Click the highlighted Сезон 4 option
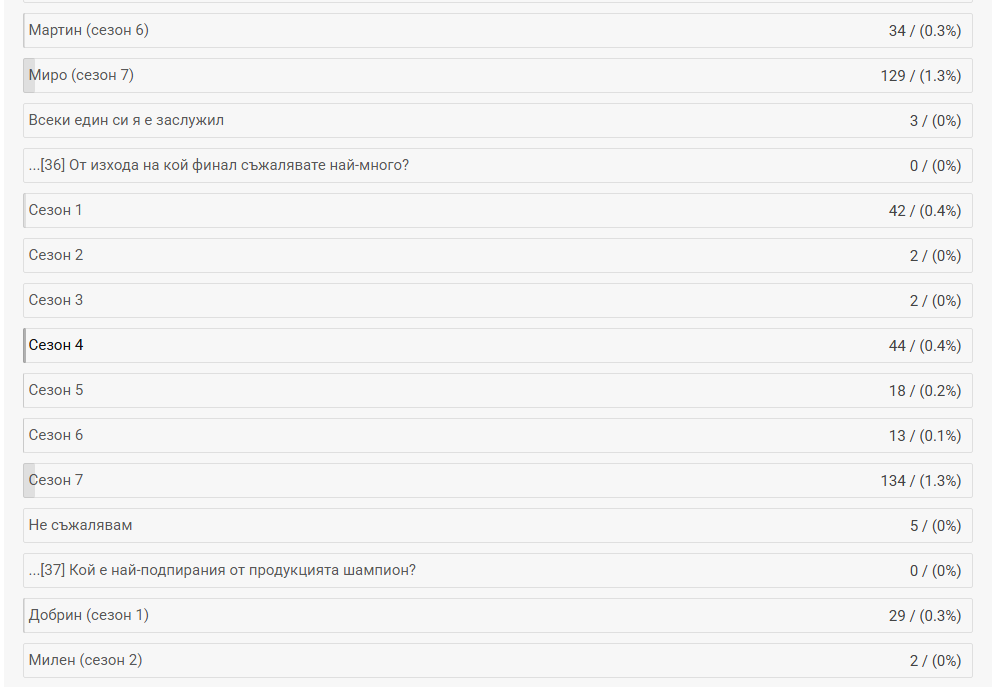This screenshot has width=992, height=687. (x=56, y=345)
